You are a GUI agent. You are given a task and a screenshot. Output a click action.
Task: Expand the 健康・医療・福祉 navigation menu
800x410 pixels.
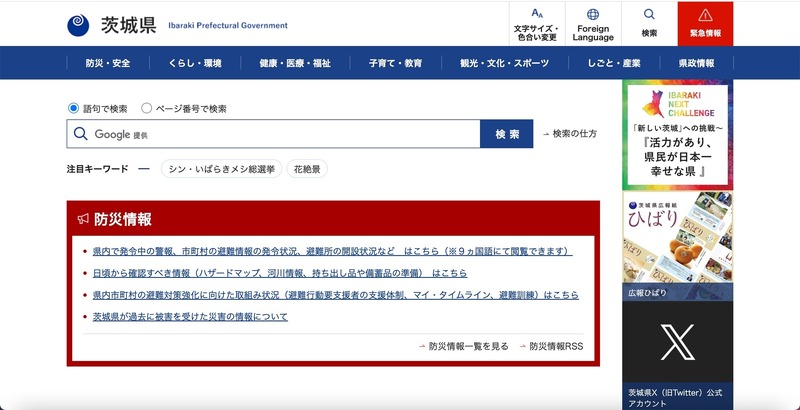pos(294,63)
